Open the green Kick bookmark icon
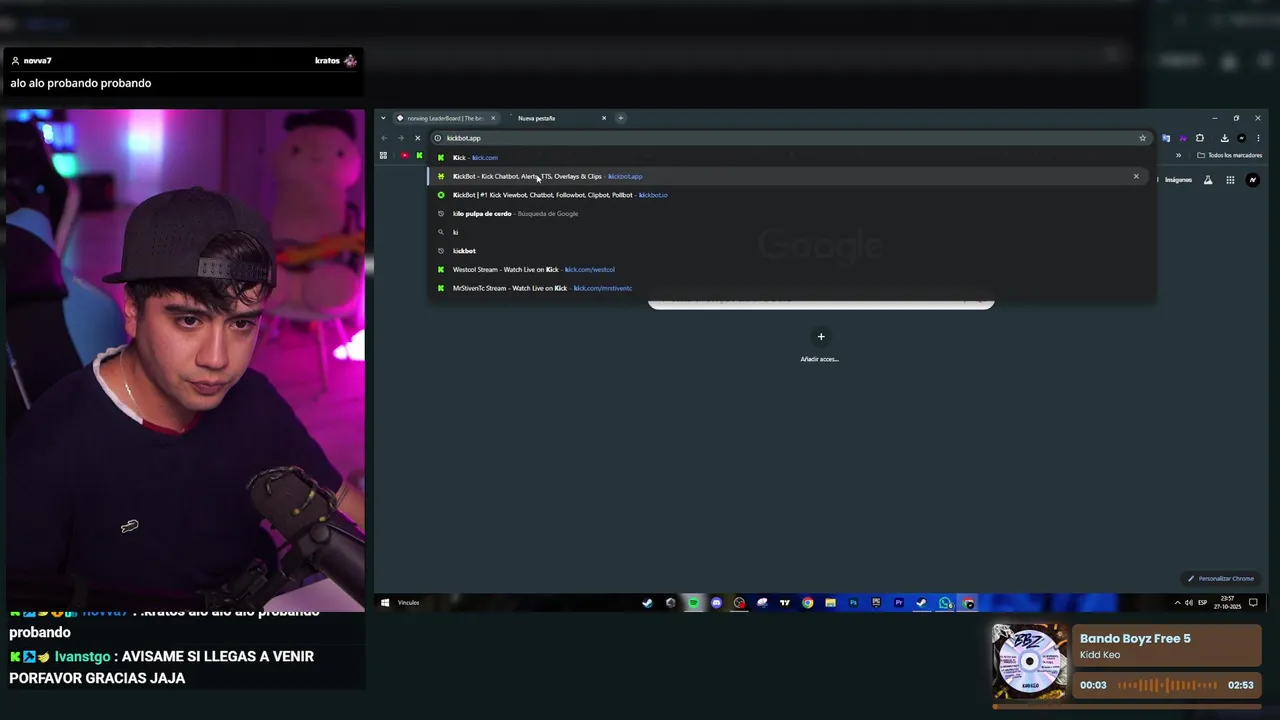The image size is (1280, 720). pos(420,156)
